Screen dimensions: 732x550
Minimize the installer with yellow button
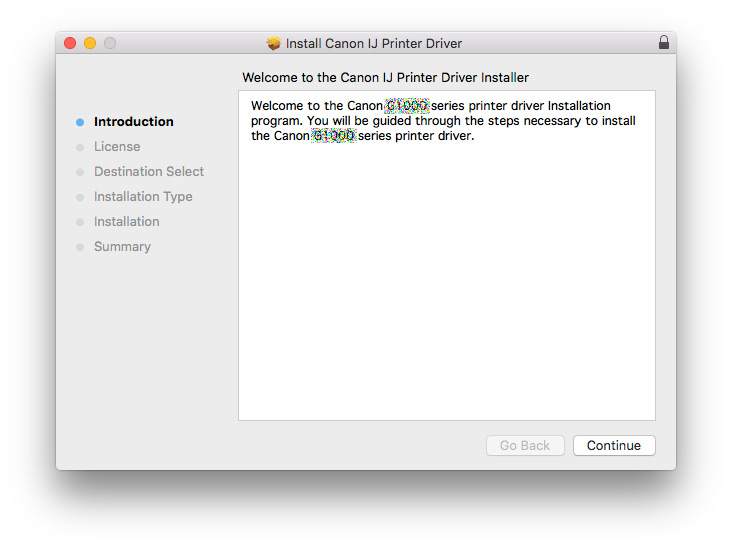[x=90, y=43]
